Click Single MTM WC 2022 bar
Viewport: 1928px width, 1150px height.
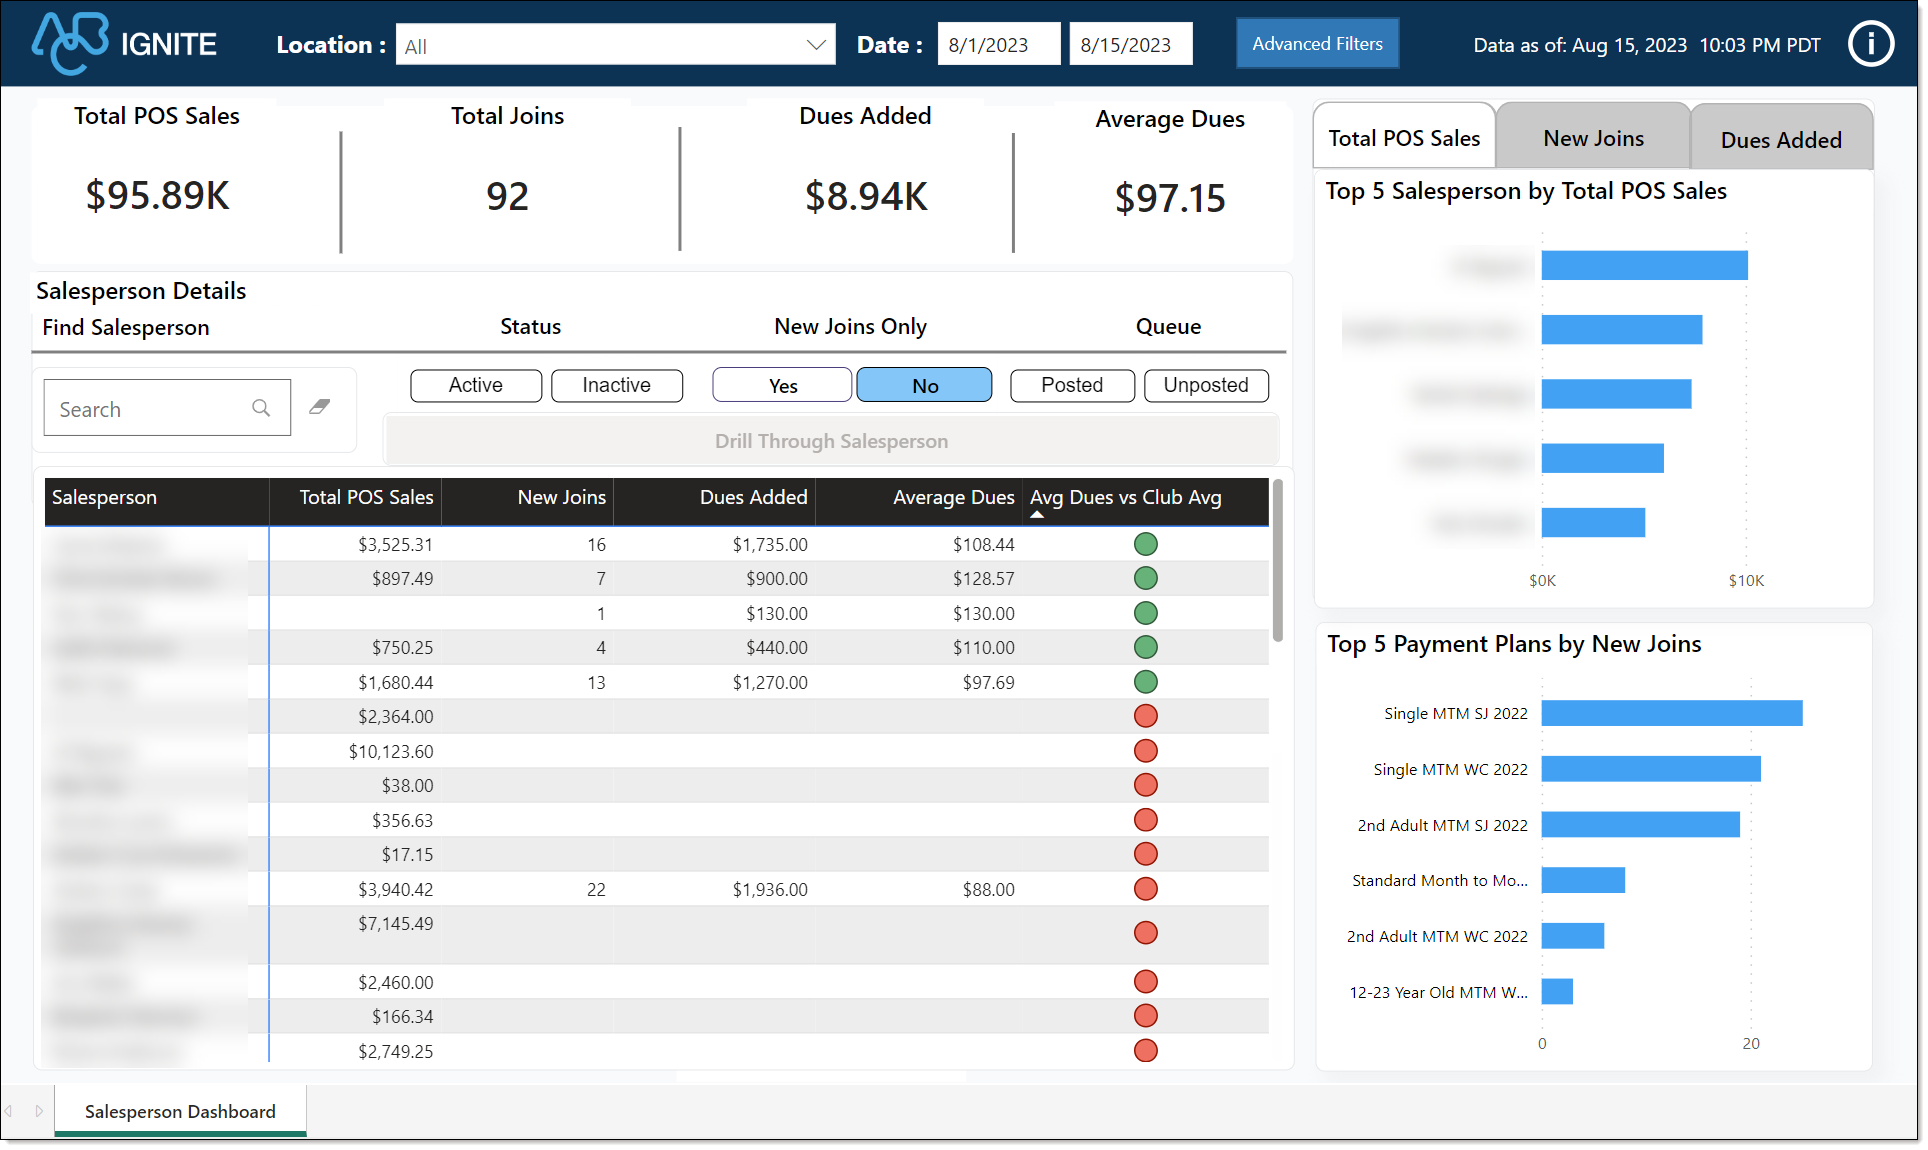point(1651,769)
